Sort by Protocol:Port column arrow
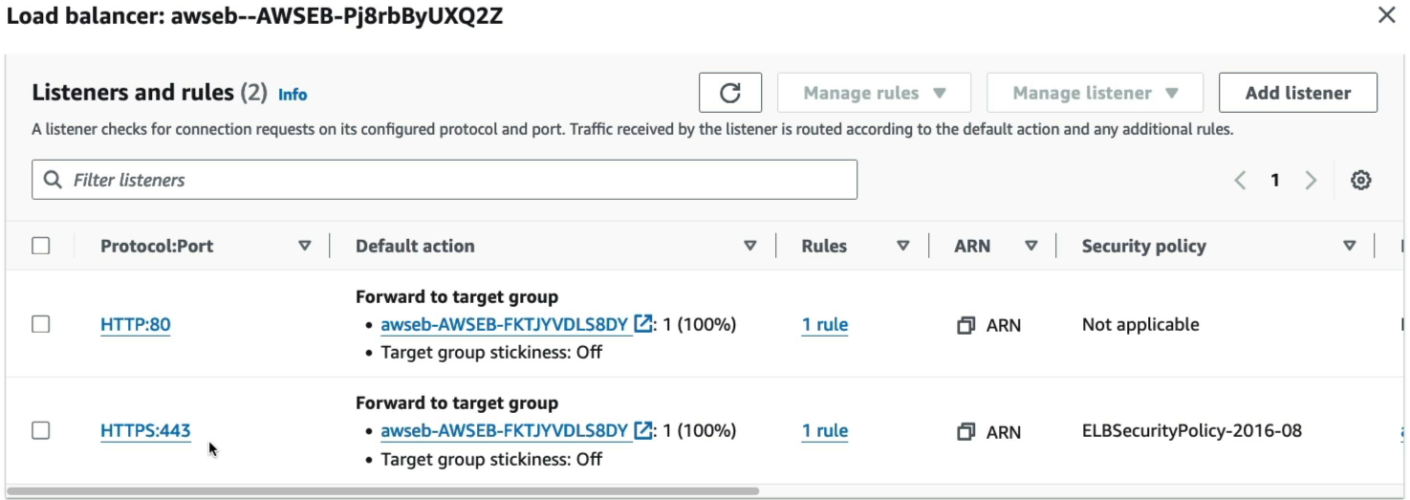 coord(305,246)
